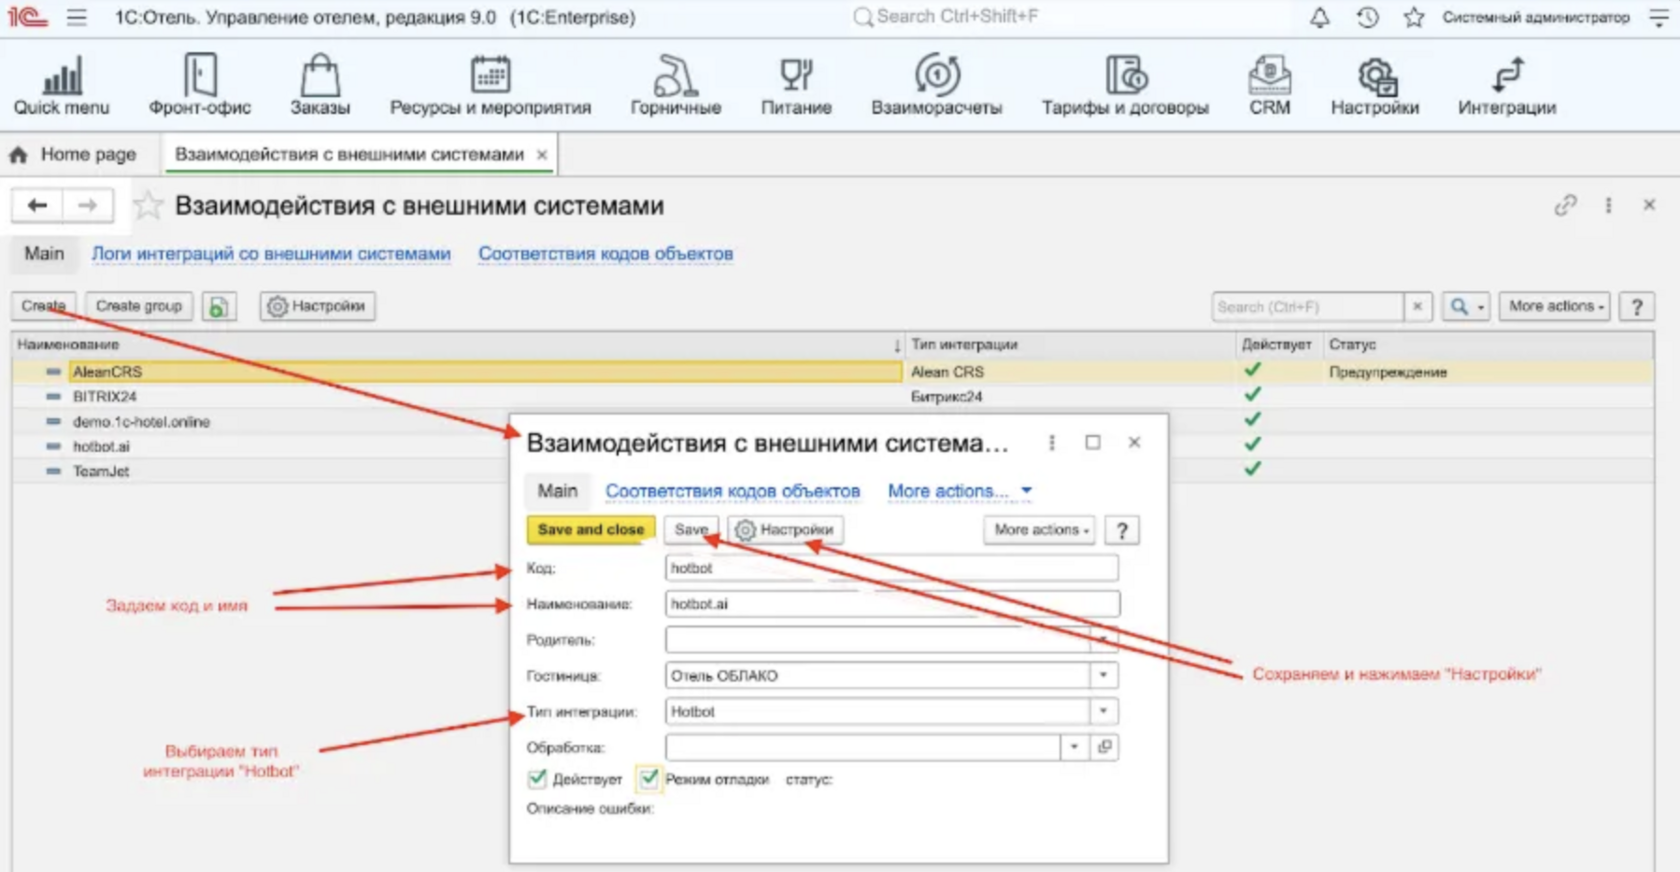Open help in dialog toolbar

pyautogui.click(x=1122, y=530)
